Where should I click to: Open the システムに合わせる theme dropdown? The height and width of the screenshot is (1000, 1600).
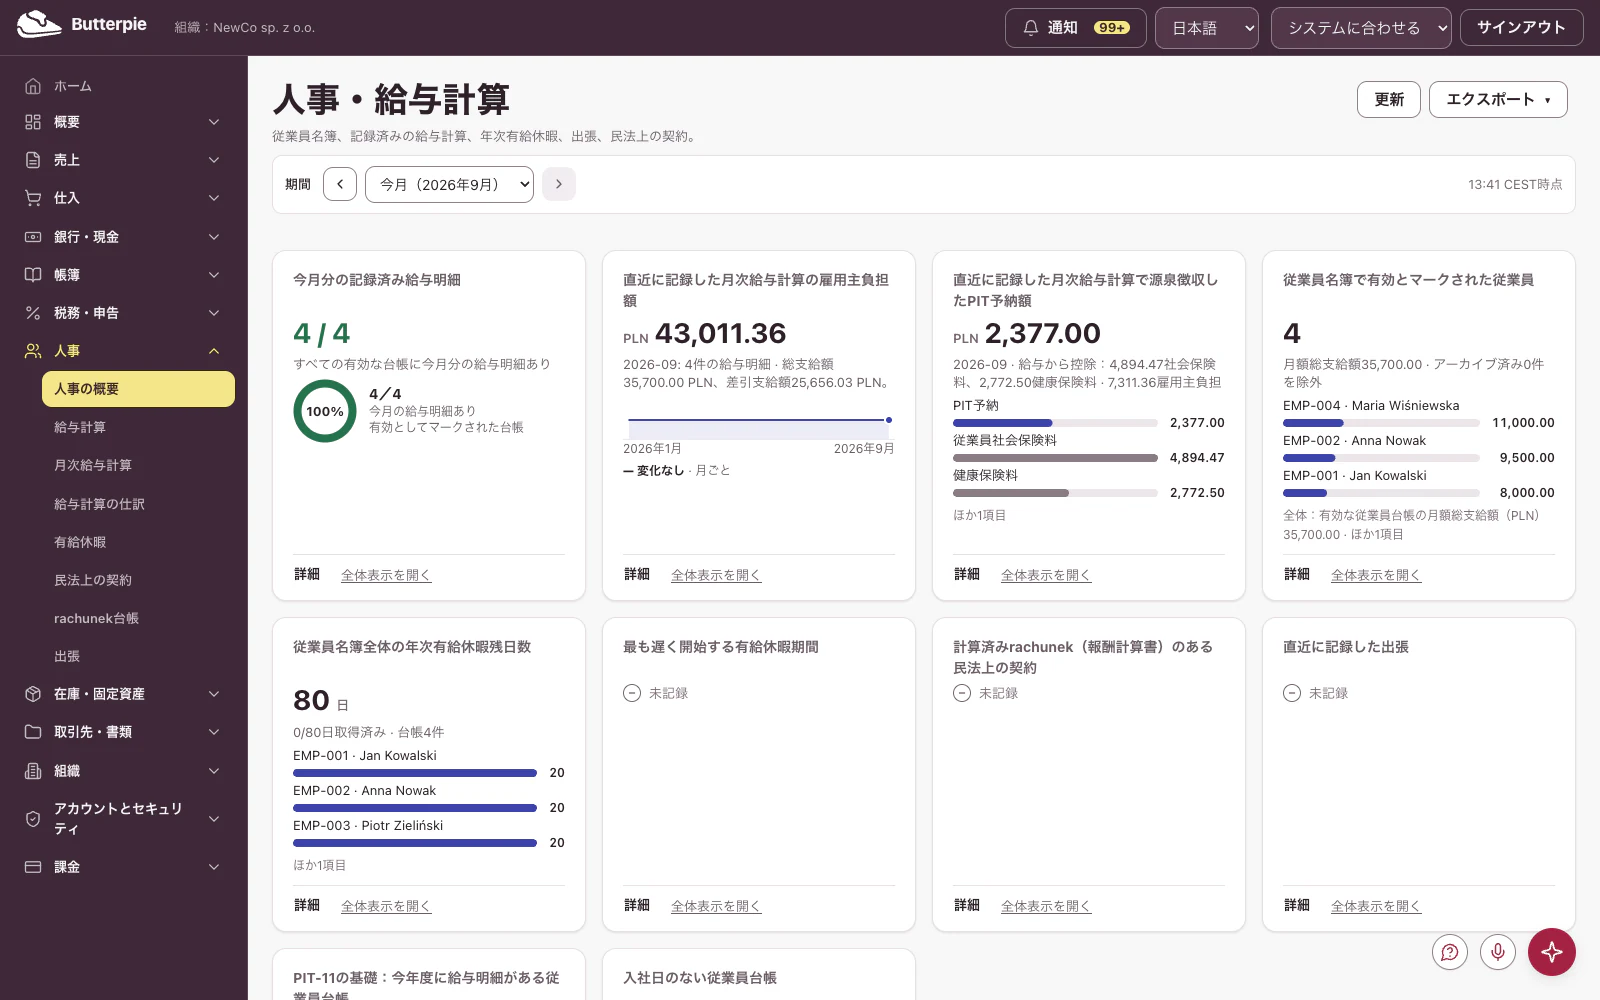coord(1361,28)
